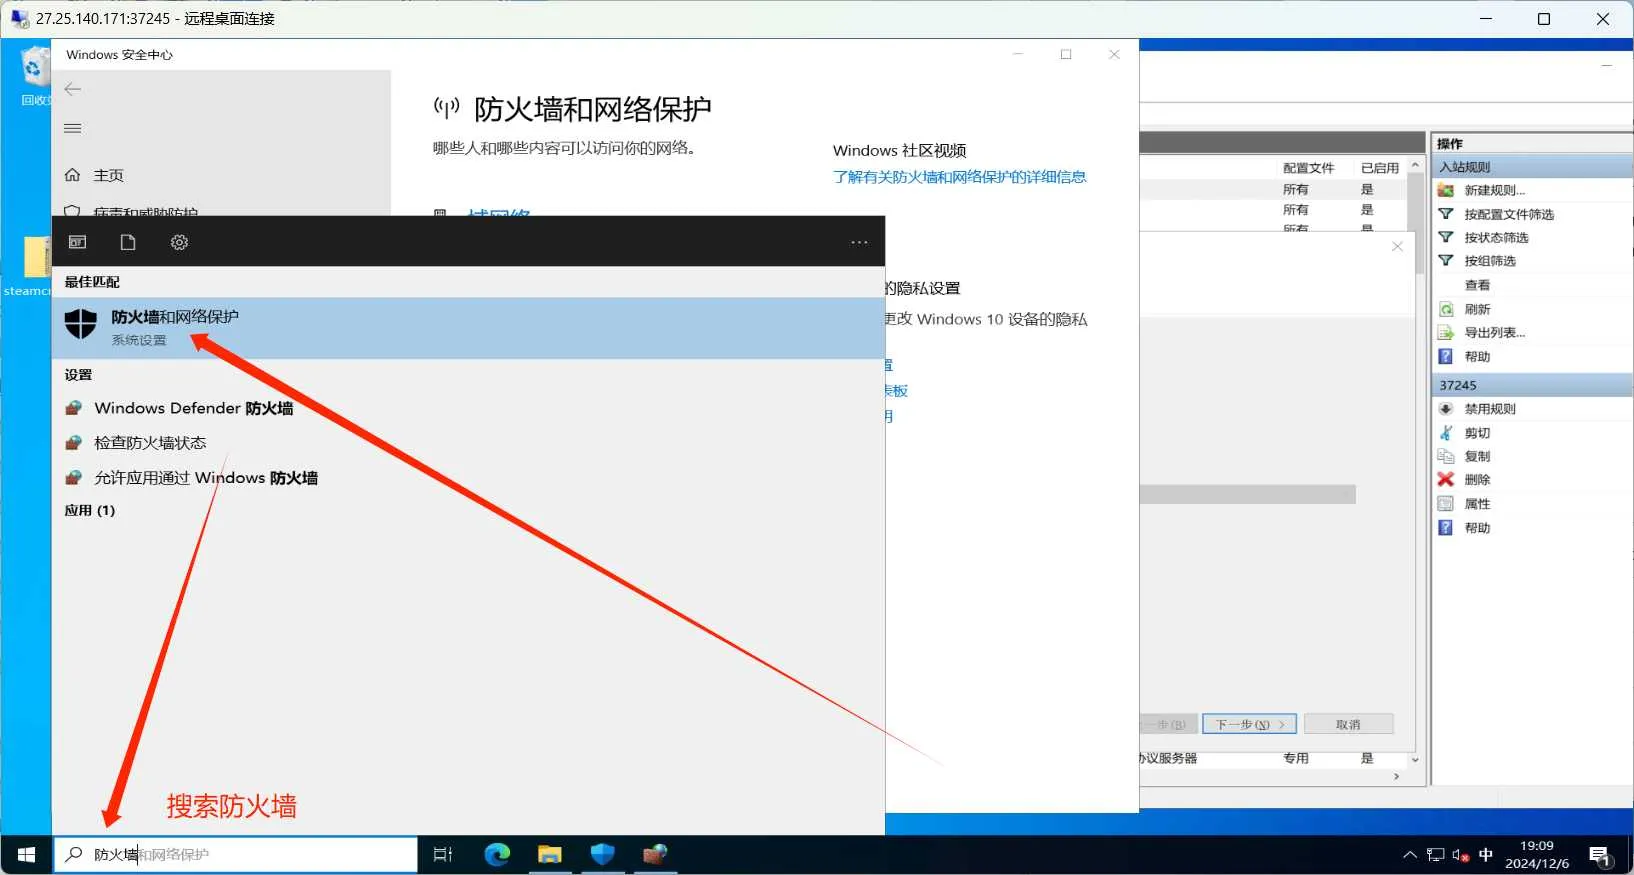
Task: Open the clock showing 19:09 2024/12/6
Action: coord(1537,855)
